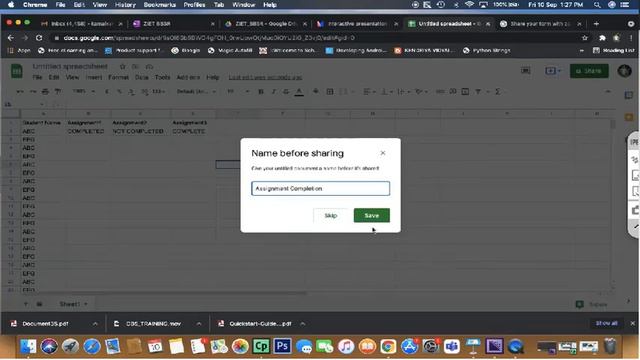
Task: Open the File menu in Sheets
Action: click(x=37, y=77)
